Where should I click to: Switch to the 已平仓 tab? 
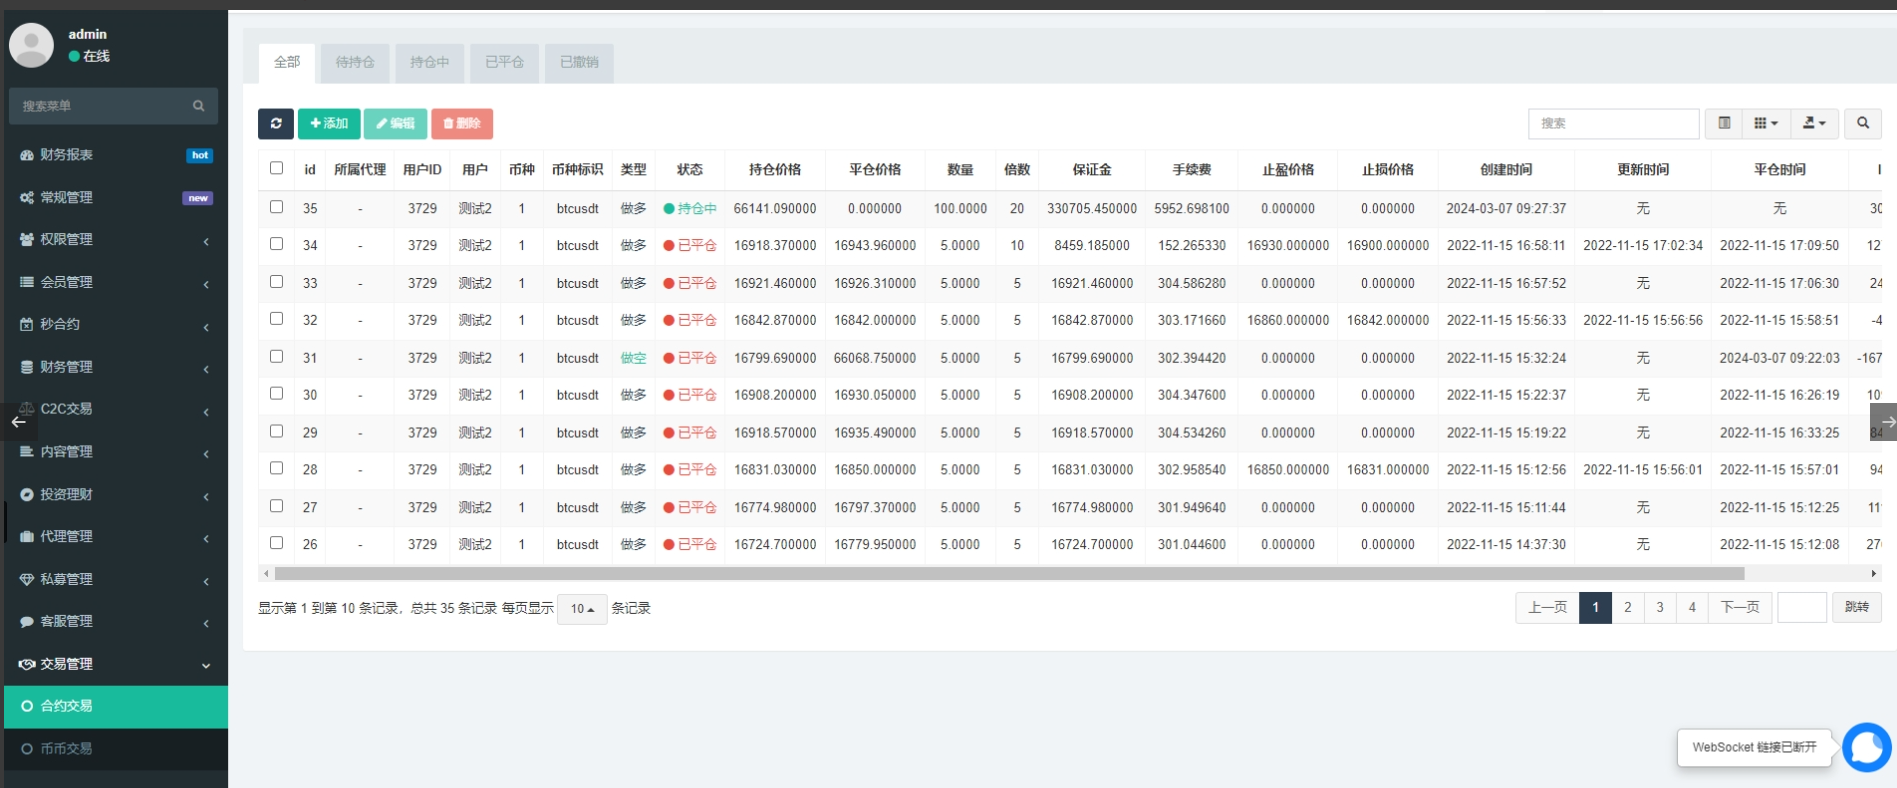504,62
